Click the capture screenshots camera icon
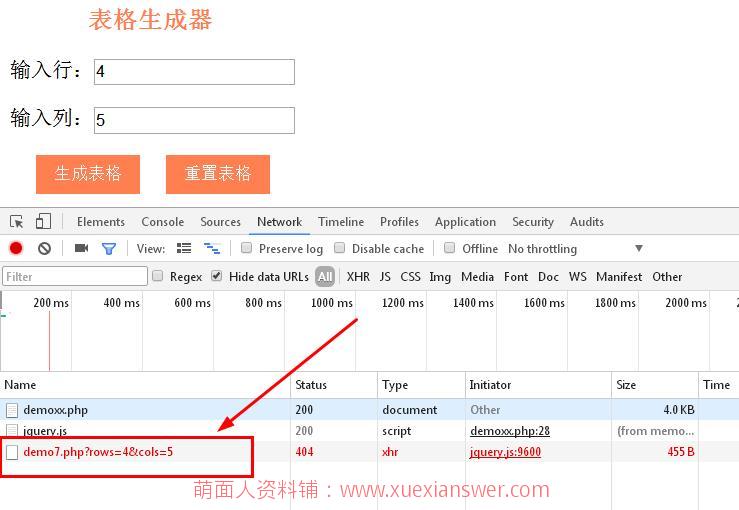This screenshot has height=510, width=739. tap(82, 248)
